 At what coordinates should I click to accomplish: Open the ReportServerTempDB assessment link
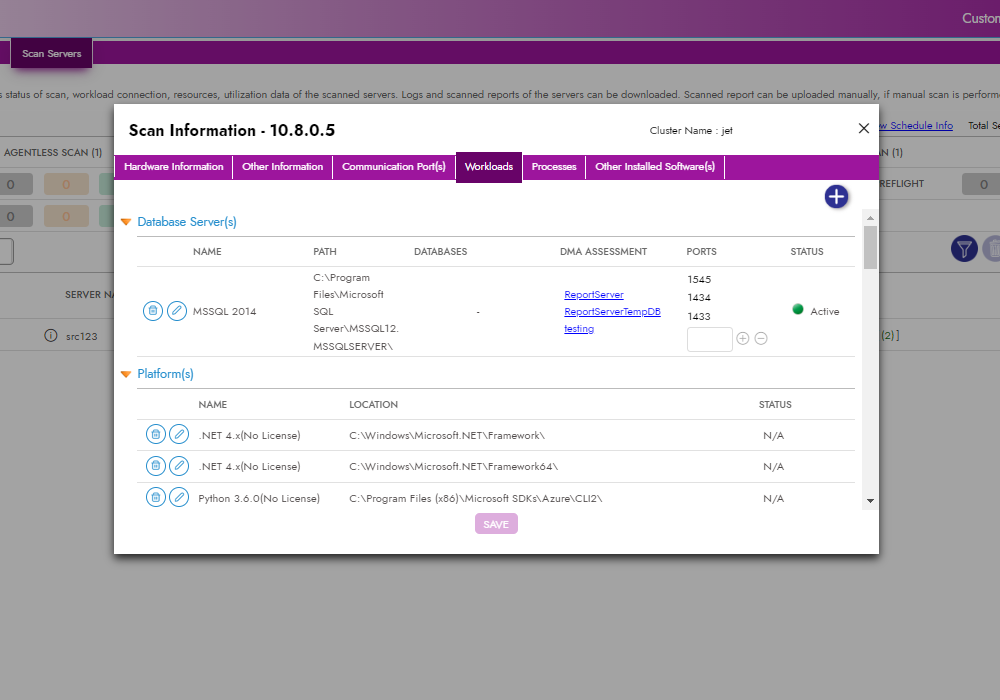point(612,312)
